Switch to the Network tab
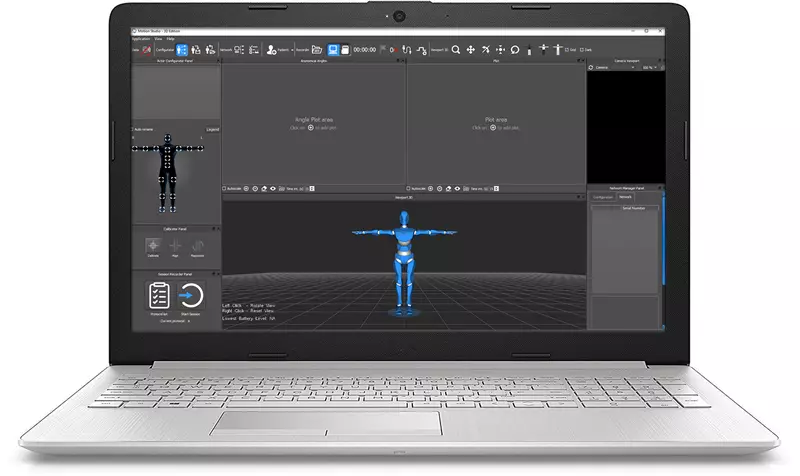This screenshot has height=476, width=800. tap(627, 197)
